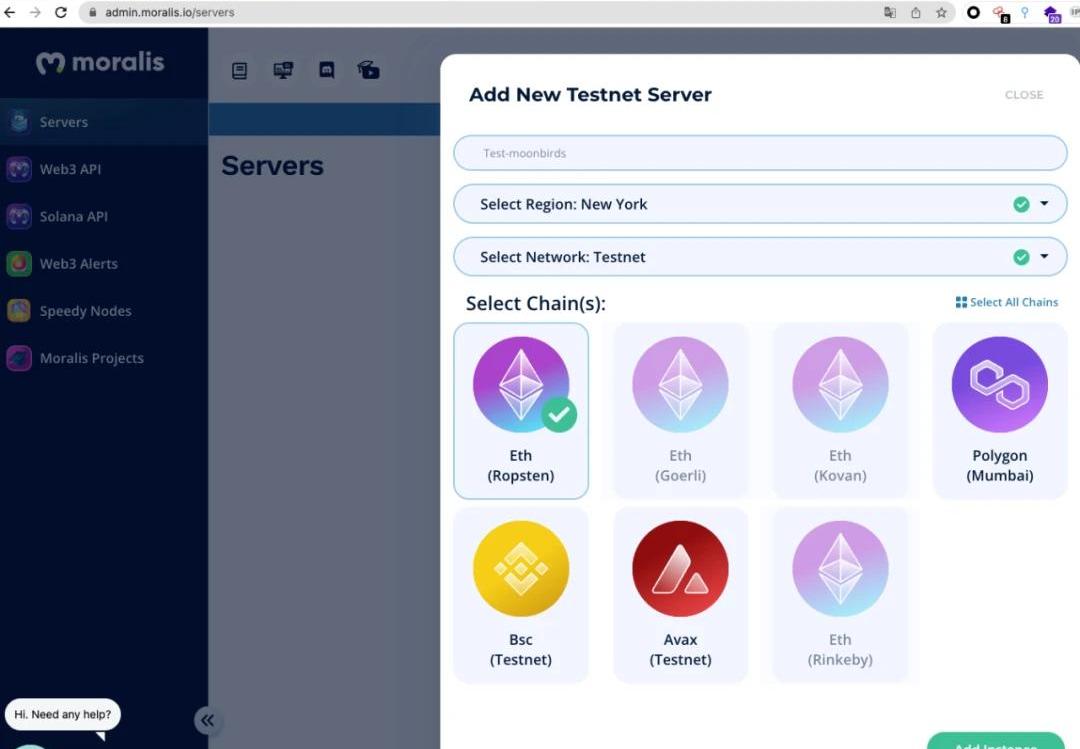Open the Select Network dropdown

pyautogui.click(x=760, y=257)
